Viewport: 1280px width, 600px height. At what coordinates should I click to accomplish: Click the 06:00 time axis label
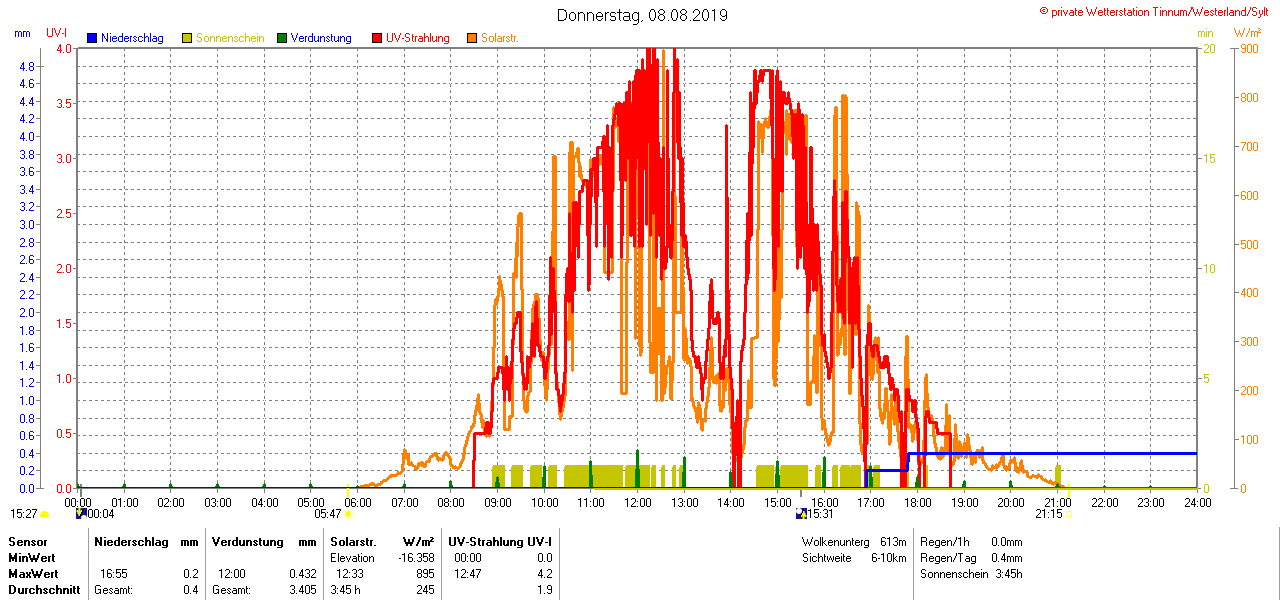[358, 501]
